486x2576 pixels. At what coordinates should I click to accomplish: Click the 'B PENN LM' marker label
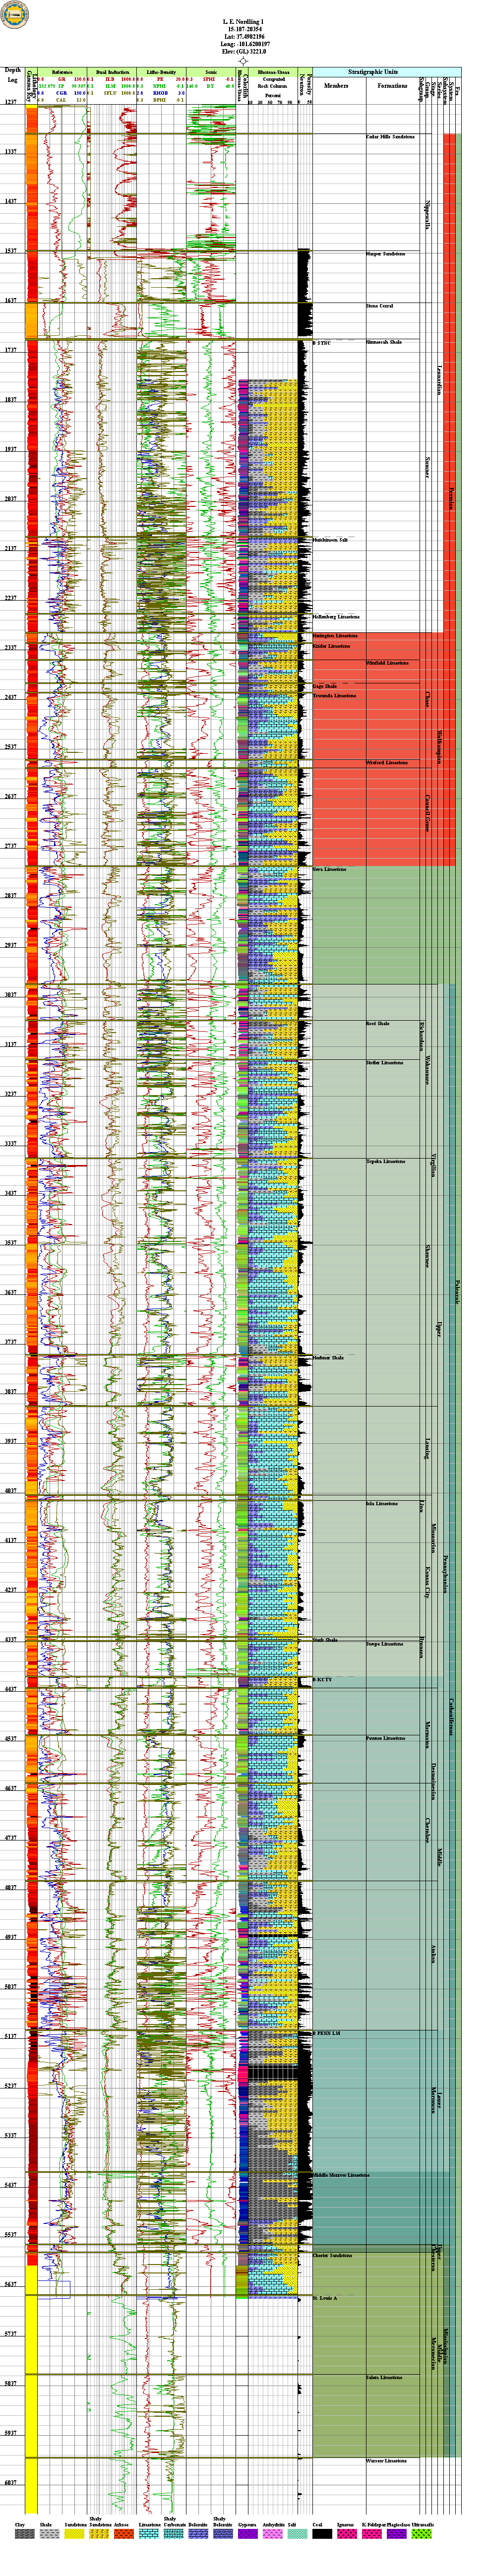[327, 2034]
